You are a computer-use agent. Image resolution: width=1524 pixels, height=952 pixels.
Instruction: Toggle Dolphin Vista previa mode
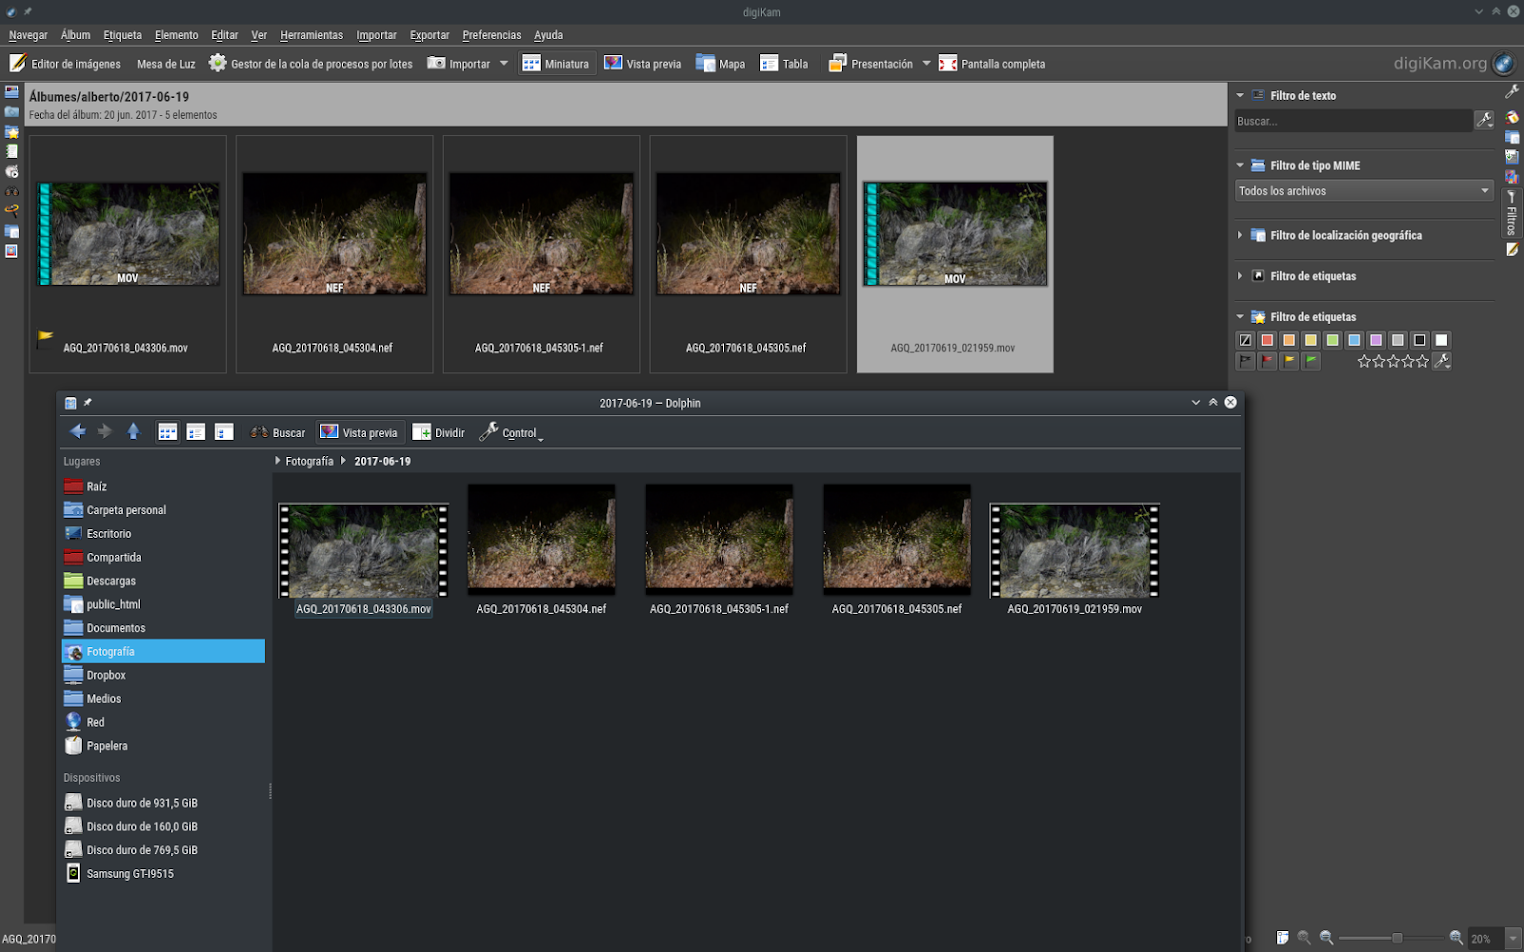[359, 432]
